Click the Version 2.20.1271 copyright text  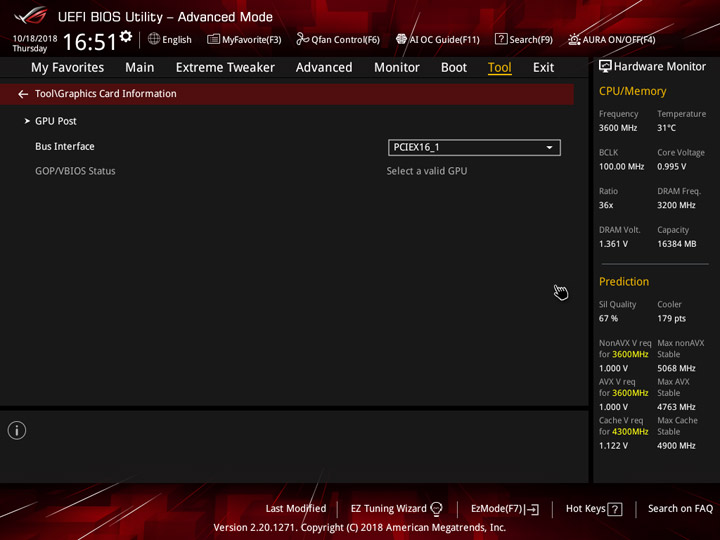pos(360,528)
